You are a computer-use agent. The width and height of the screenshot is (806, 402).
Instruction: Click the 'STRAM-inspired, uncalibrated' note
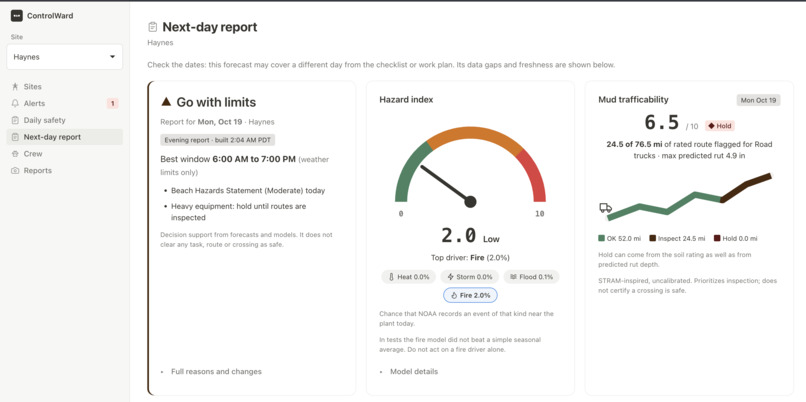(x=688, y=286)
